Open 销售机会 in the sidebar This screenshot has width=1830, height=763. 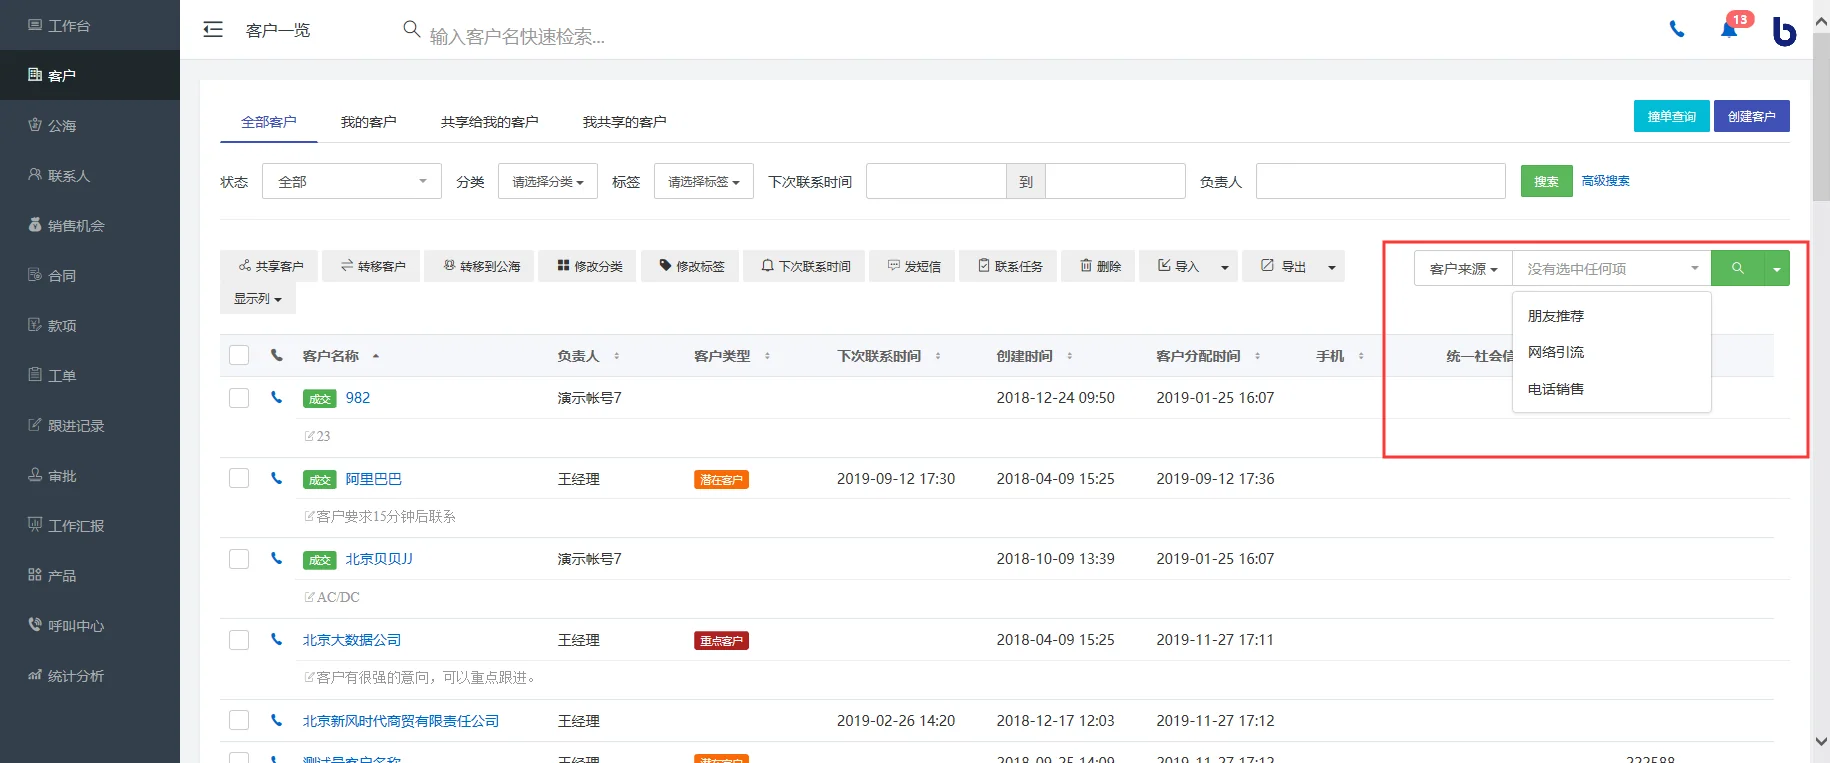click(90, 225)
